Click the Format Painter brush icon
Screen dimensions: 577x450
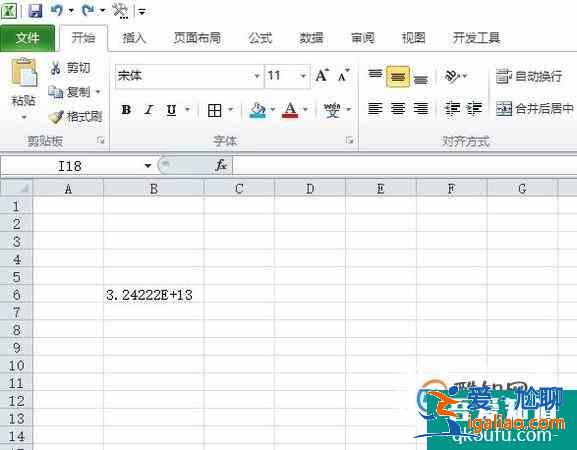pos(56,117)
